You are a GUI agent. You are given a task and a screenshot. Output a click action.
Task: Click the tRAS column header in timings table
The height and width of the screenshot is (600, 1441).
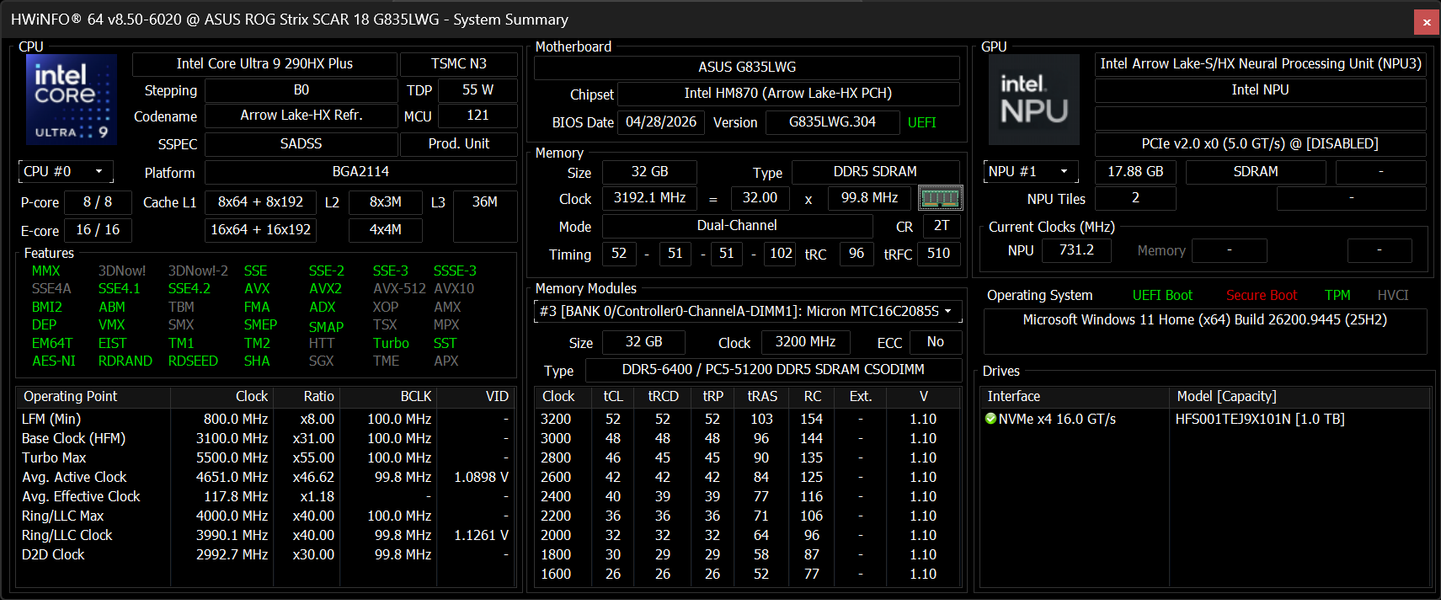pyautogui.click(x=762, y=397)
